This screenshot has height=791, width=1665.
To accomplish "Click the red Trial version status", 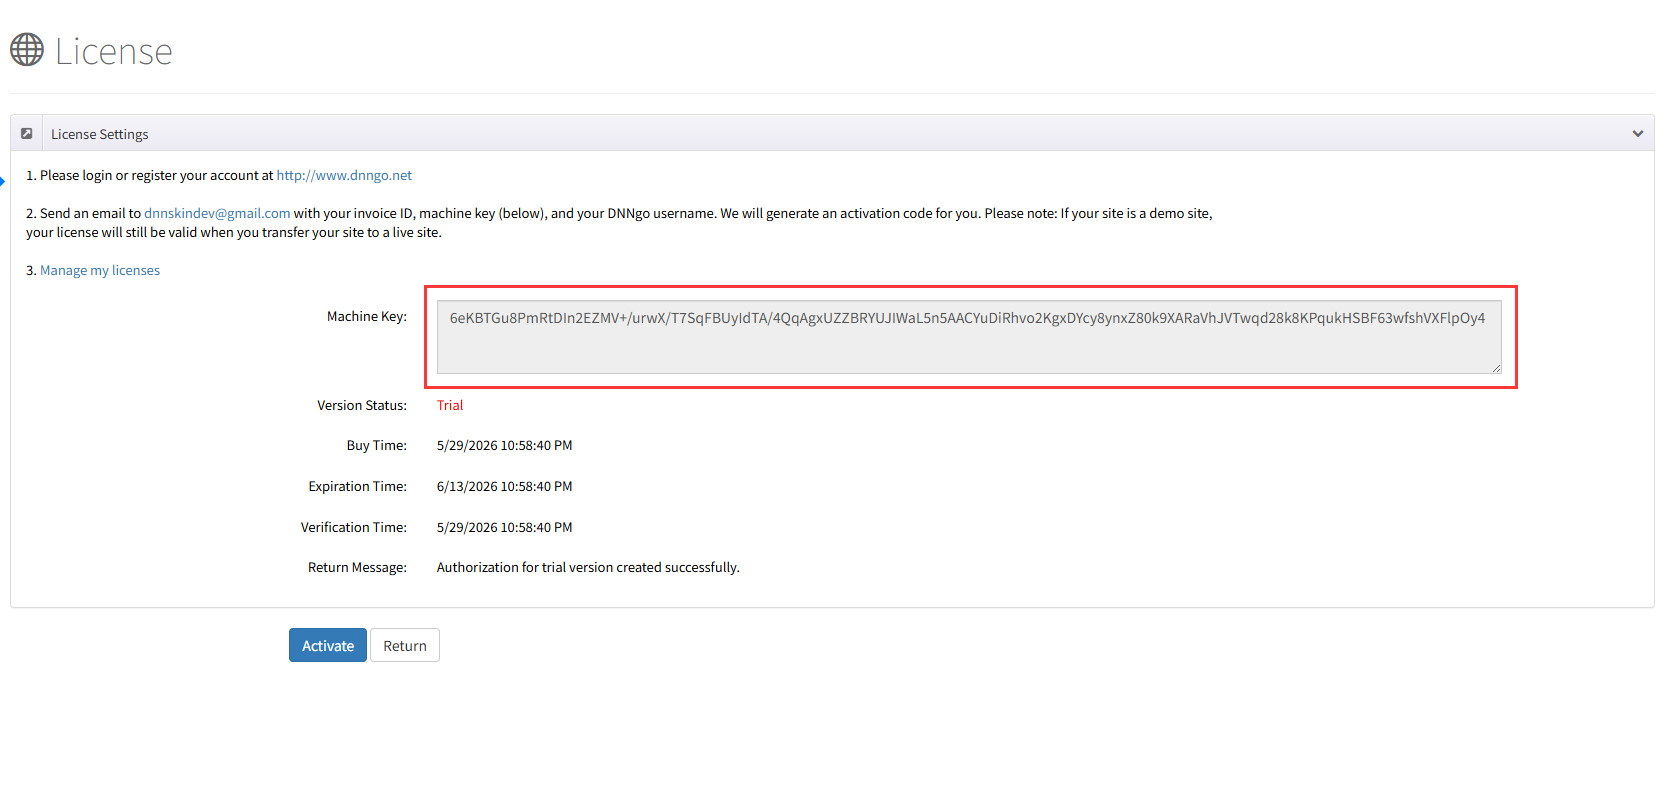I will point(450,405).
